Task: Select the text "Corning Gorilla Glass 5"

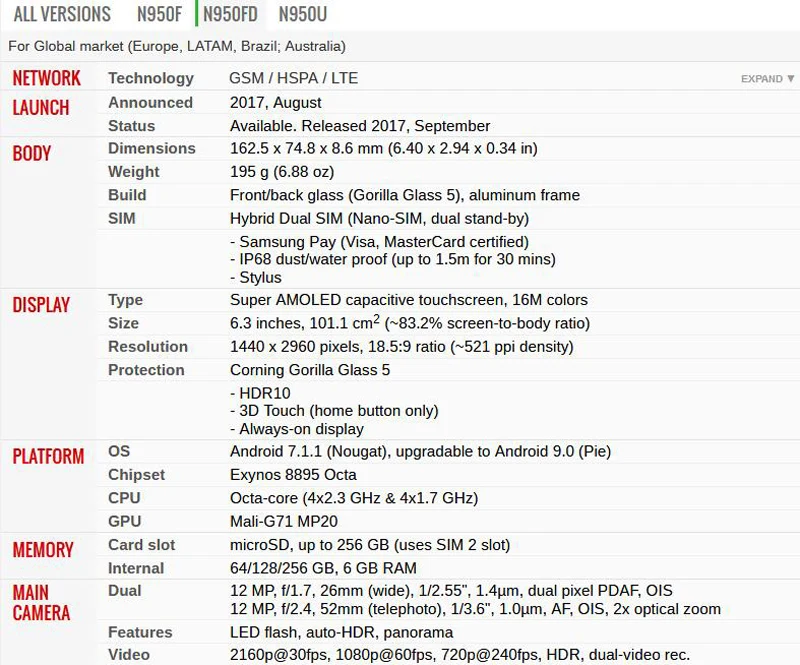Action: 310,370
